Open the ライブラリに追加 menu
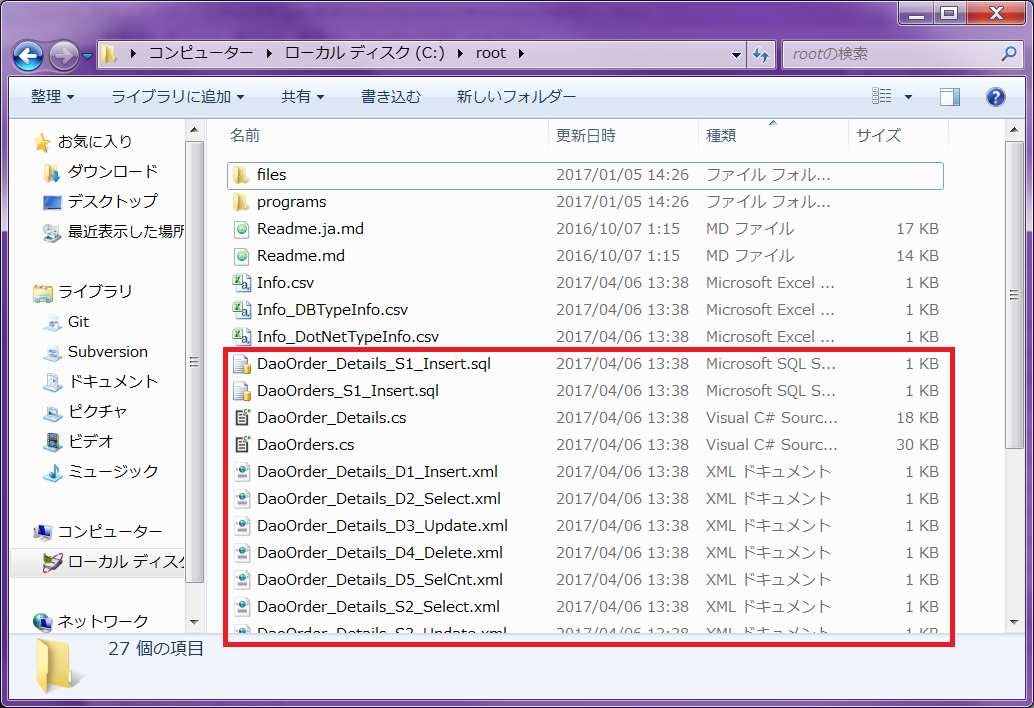The height and width of the screenshot is (708, 1034). click(177, 97)
